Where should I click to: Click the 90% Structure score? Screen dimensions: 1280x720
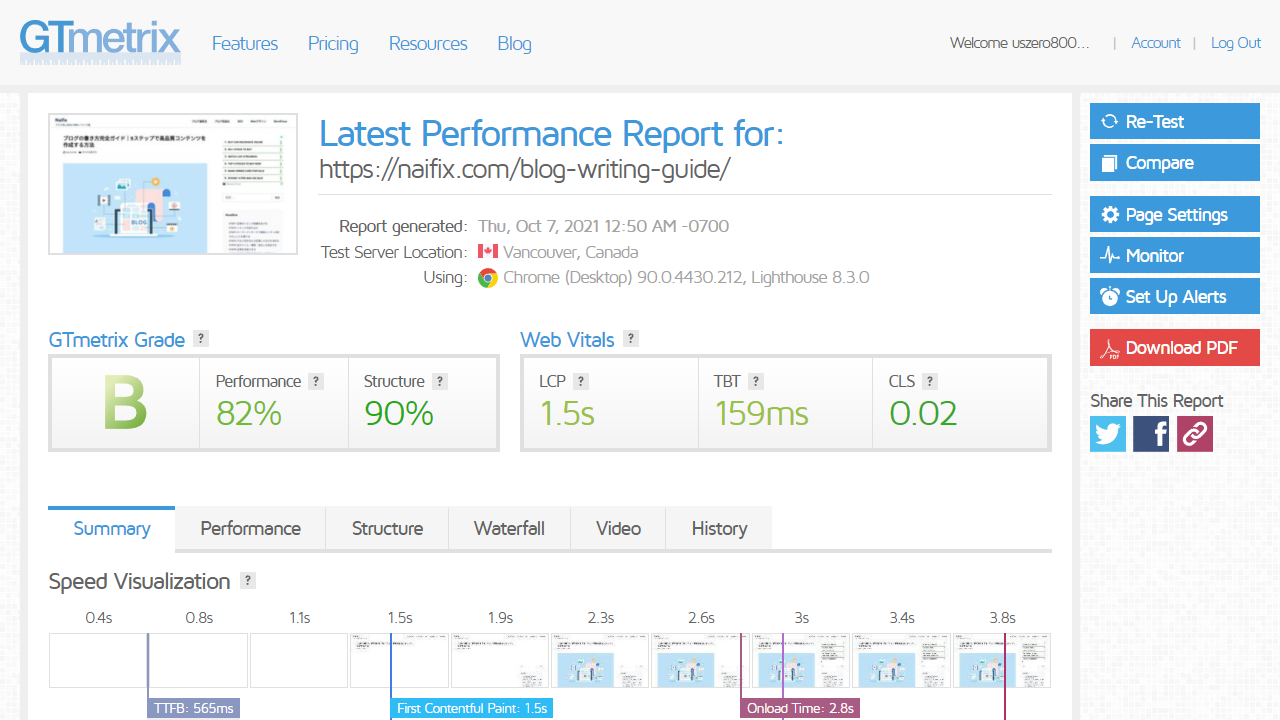click(x=399, y=413)
